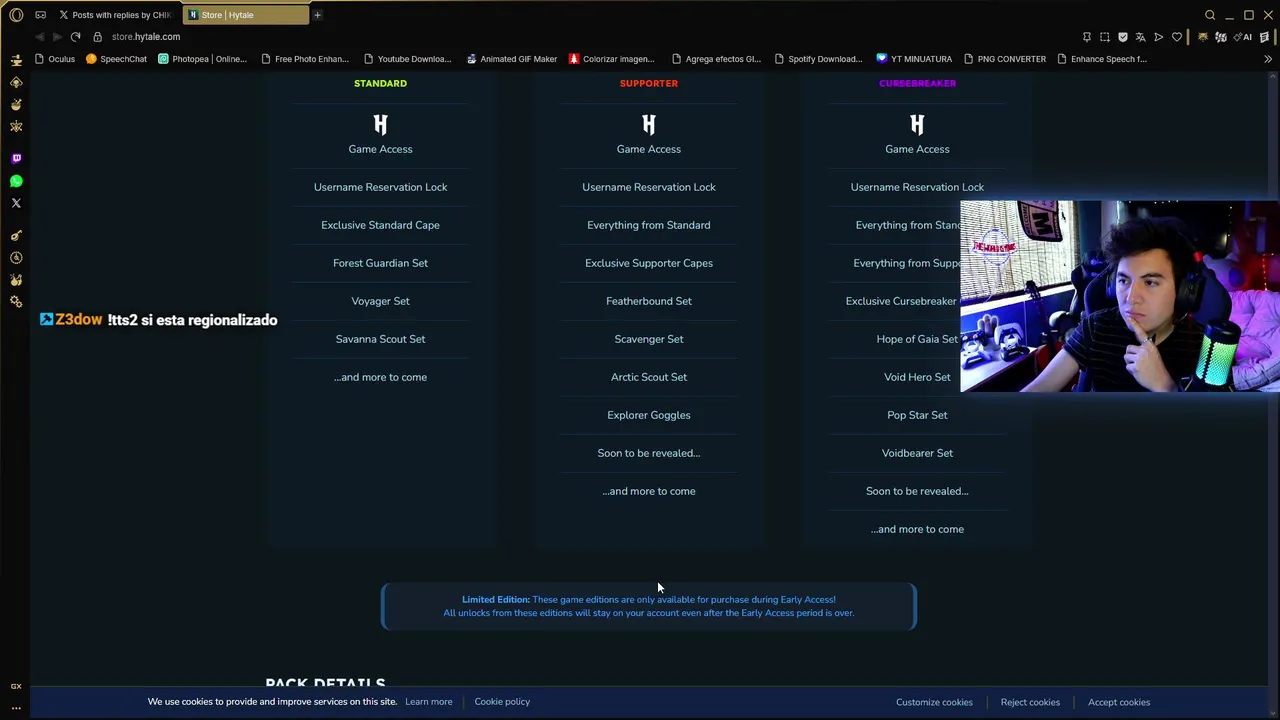This screenshot has width=1280, height=720.
Task: Click 'Voyager Set' in Standard column
Action: point(380,301)
